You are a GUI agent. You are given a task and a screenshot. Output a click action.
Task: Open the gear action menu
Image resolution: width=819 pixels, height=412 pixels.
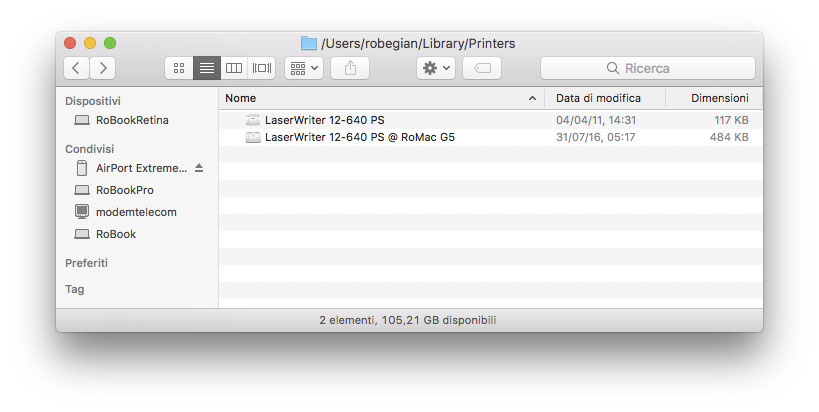pos(436,68)
